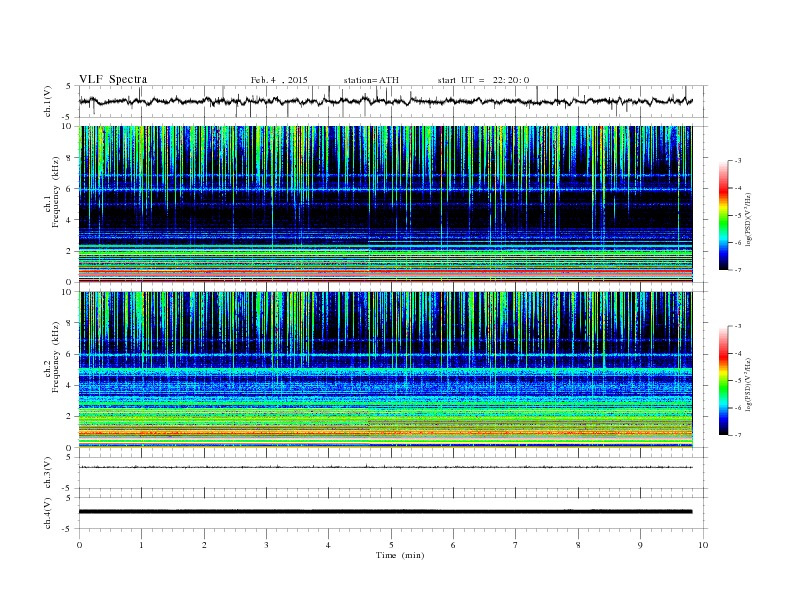The image size is (792, 612).
Task: Select the date text "Feb. 4 , 2015"
Action: click(x=279, y=80)
